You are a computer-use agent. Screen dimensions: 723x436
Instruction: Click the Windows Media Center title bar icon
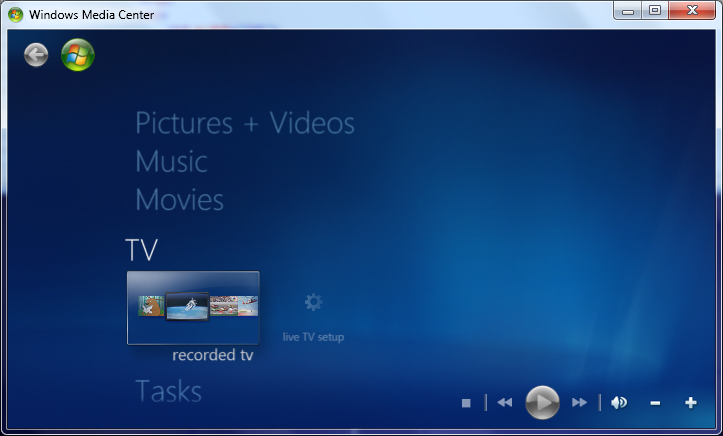15,14
